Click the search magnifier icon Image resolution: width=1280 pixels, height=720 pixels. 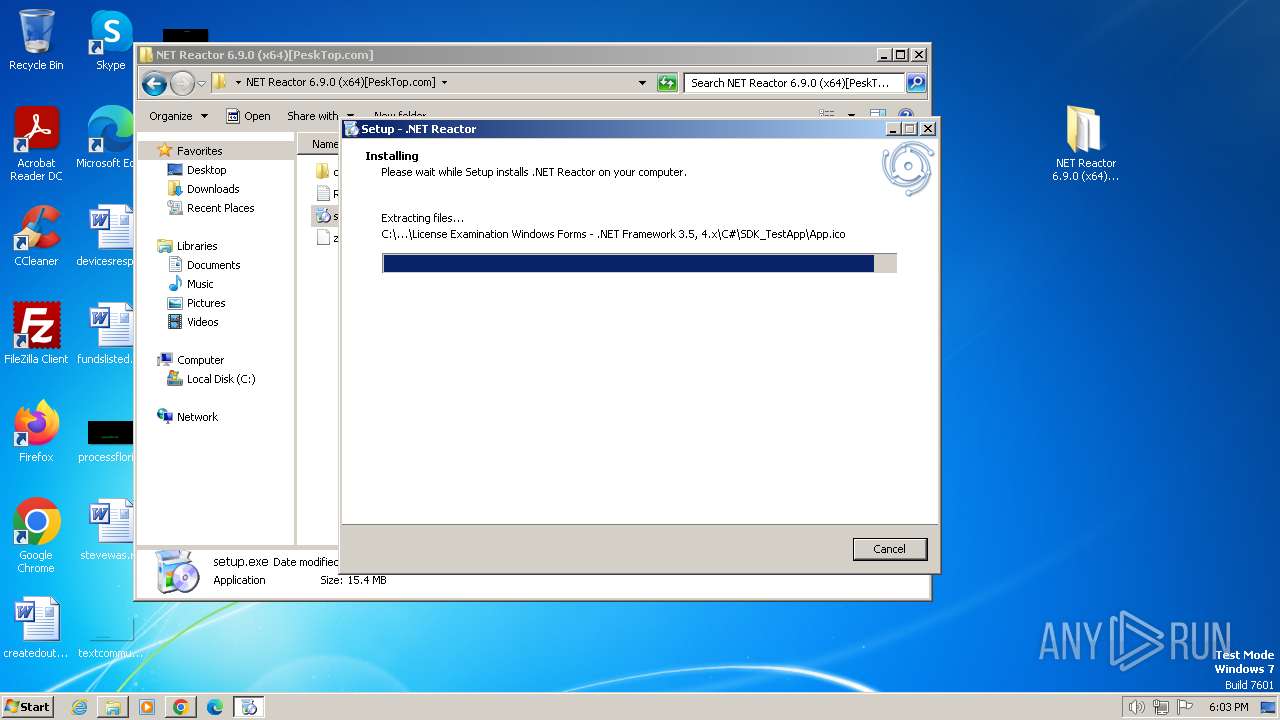(x=915, y=83)
